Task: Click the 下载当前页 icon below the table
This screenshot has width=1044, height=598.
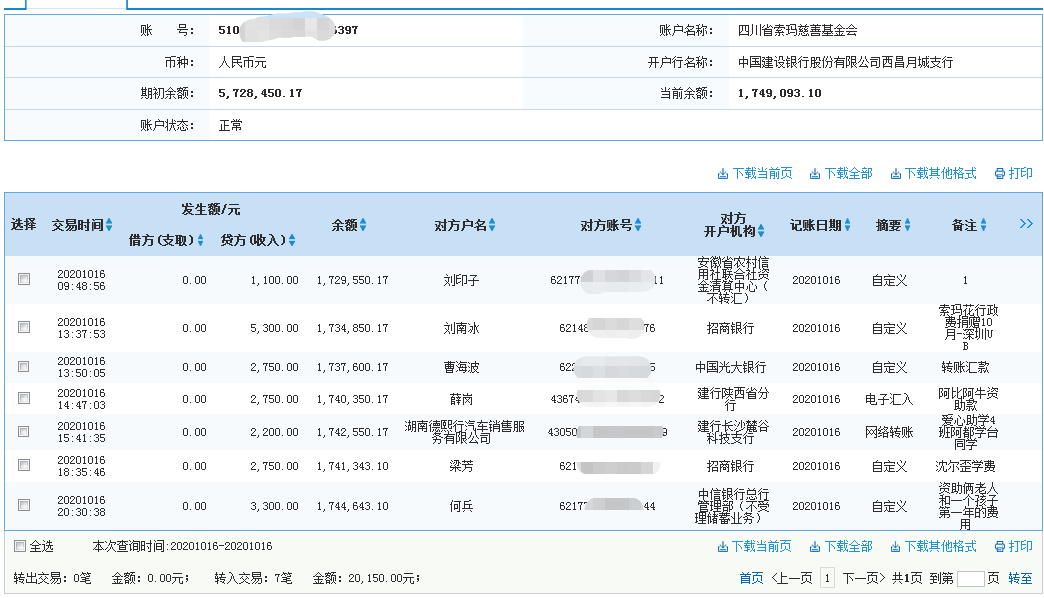Action: pos(721,546)
